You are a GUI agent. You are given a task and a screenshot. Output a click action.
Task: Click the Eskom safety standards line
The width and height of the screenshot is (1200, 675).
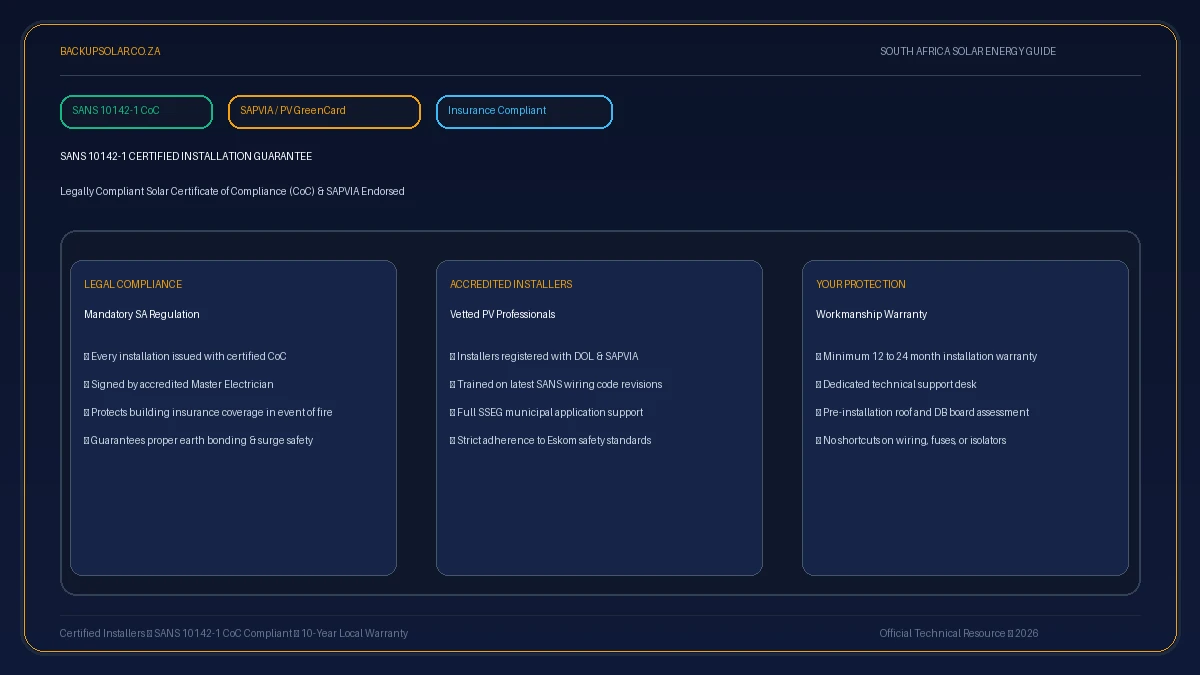pyautogui.click(x=551, y=440)
